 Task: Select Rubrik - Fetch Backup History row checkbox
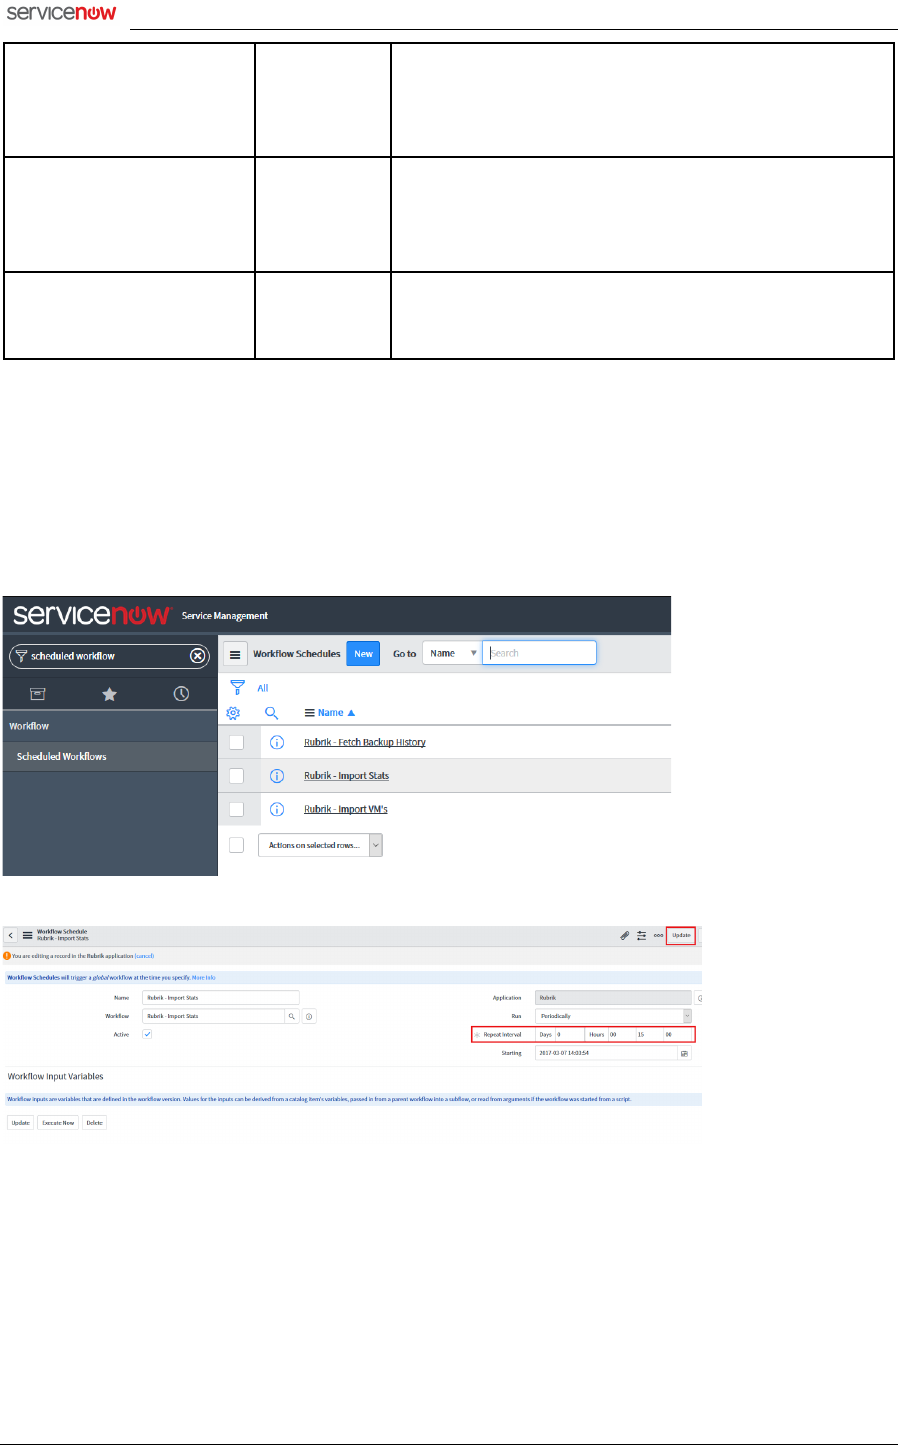click(237, 742)
